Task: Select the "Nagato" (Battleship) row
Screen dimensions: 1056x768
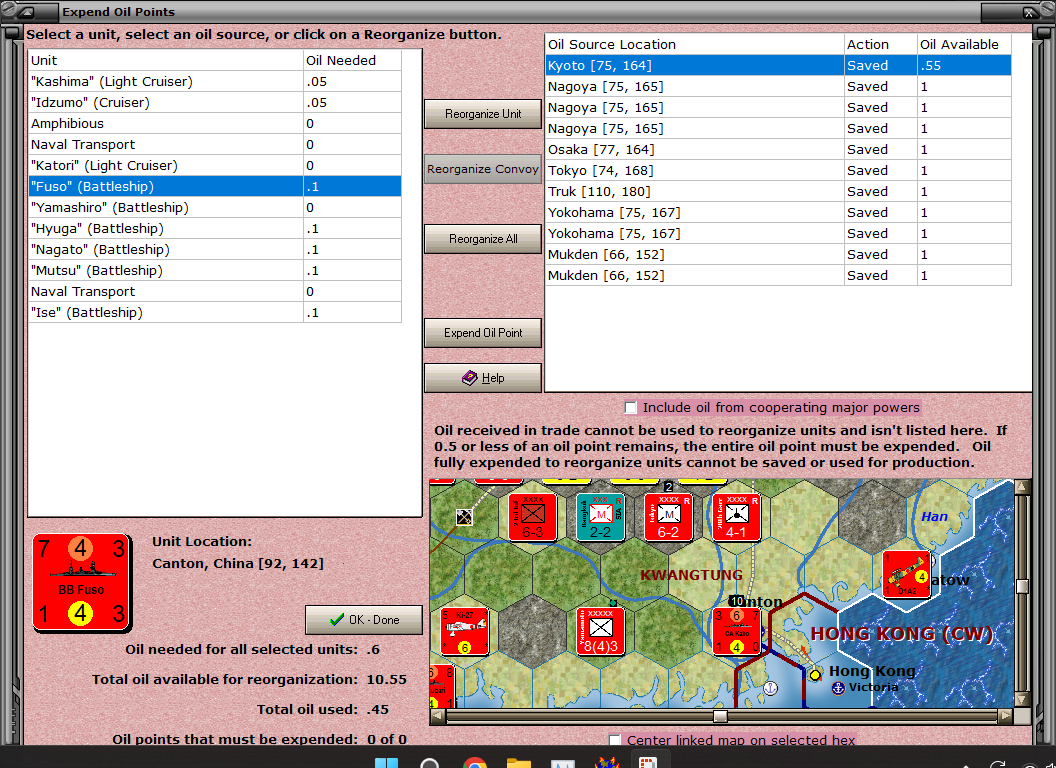Action: pyautogui.click(x=215, y=249)
